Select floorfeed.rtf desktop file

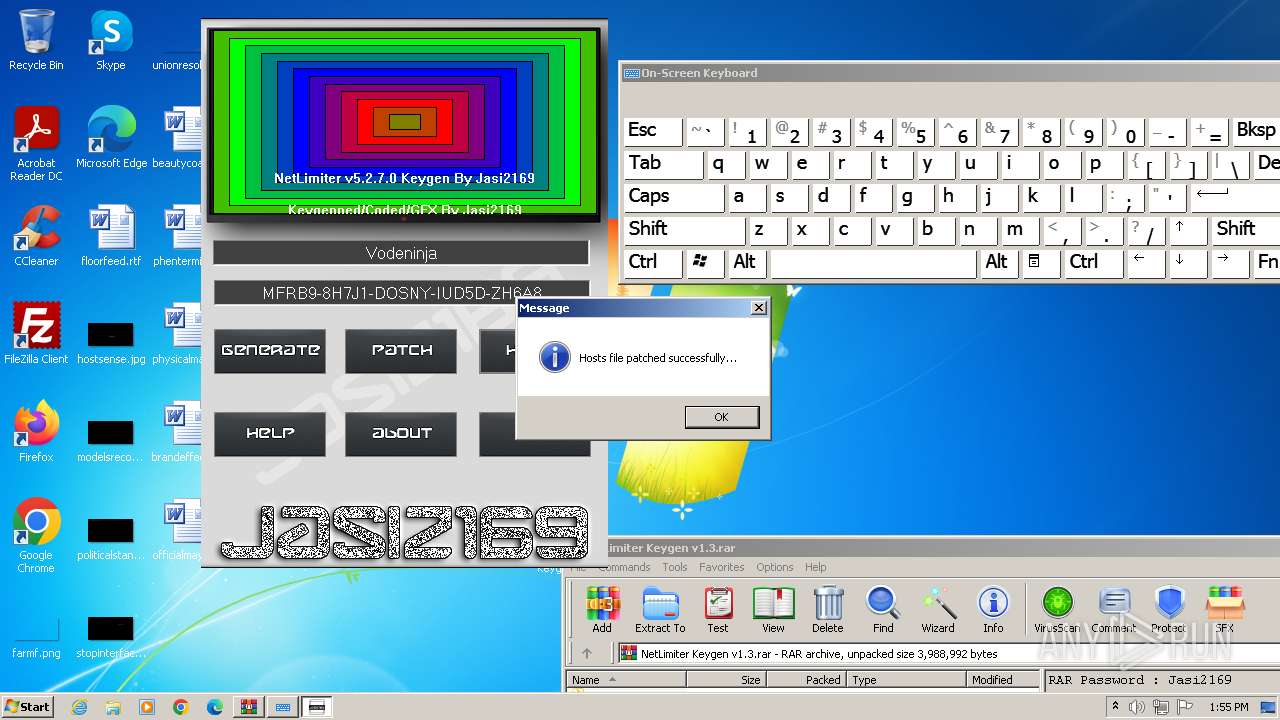tap(111, 236)
